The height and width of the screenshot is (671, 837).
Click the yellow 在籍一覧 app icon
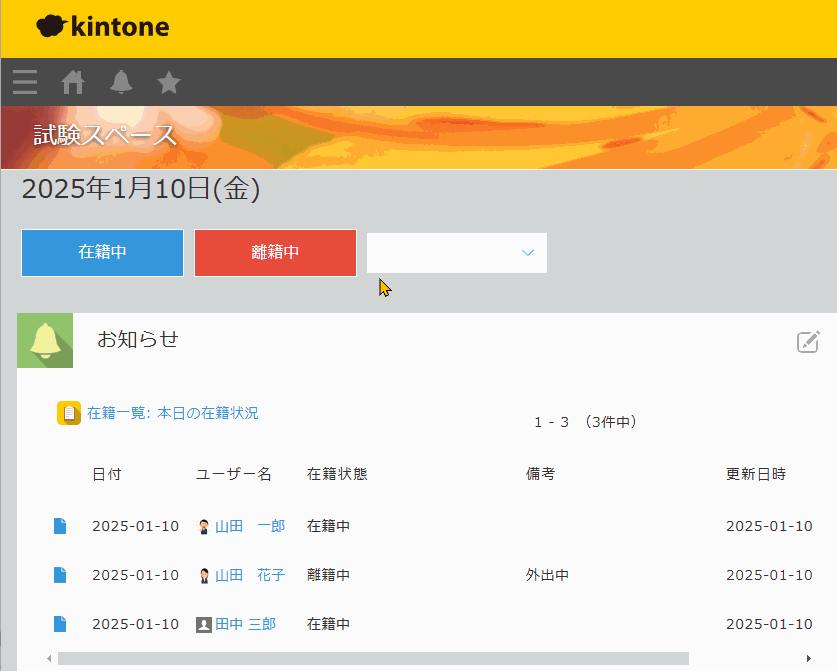pyautogui.click(x=69, y=413)
